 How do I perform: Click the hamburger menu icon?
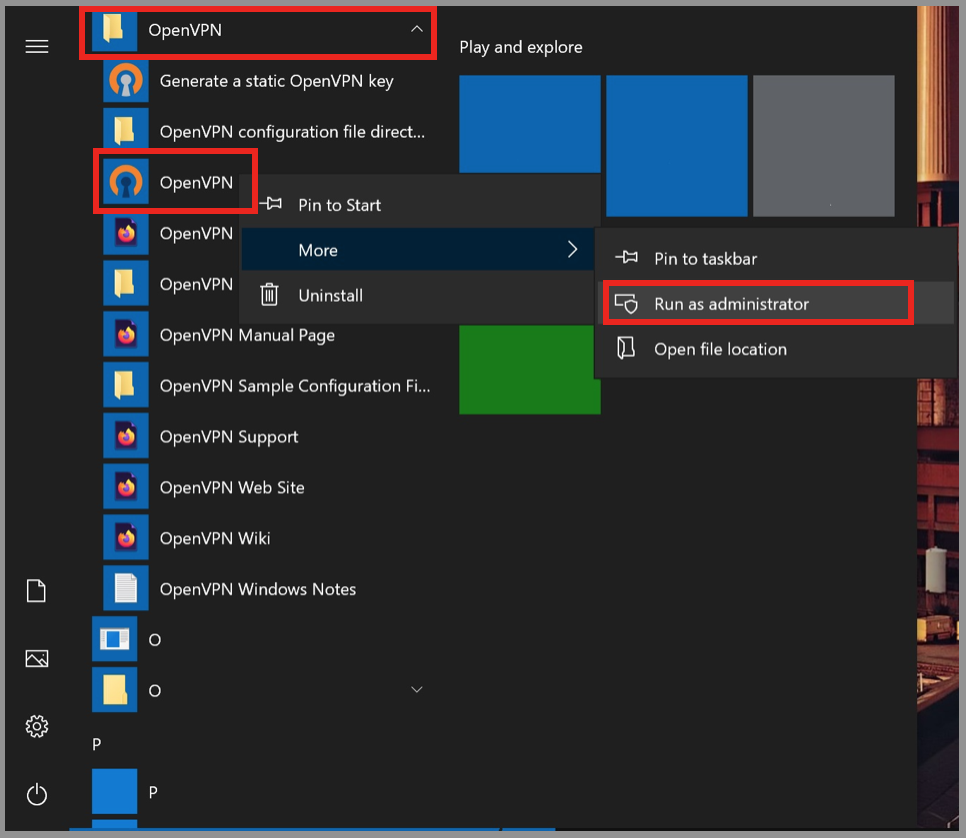pyautogui.click(x=37, y=47)
